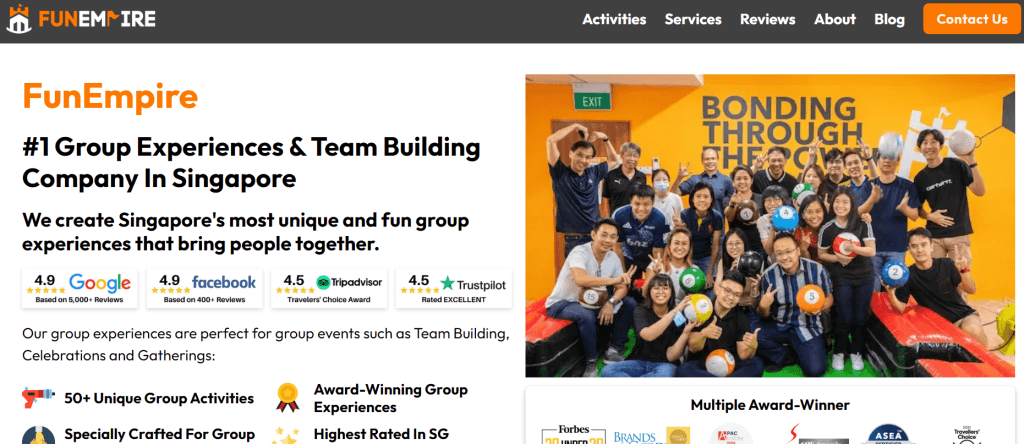The width and height of the screenshot is (1024, 444).
Task: Click '50+ Unique Group Activities' text
Action: 159,398
